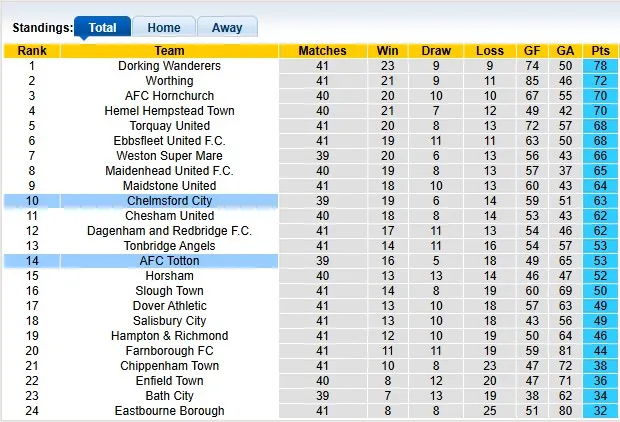Open Maidstone United team link
Screen dimensions: 620x422
169,186
